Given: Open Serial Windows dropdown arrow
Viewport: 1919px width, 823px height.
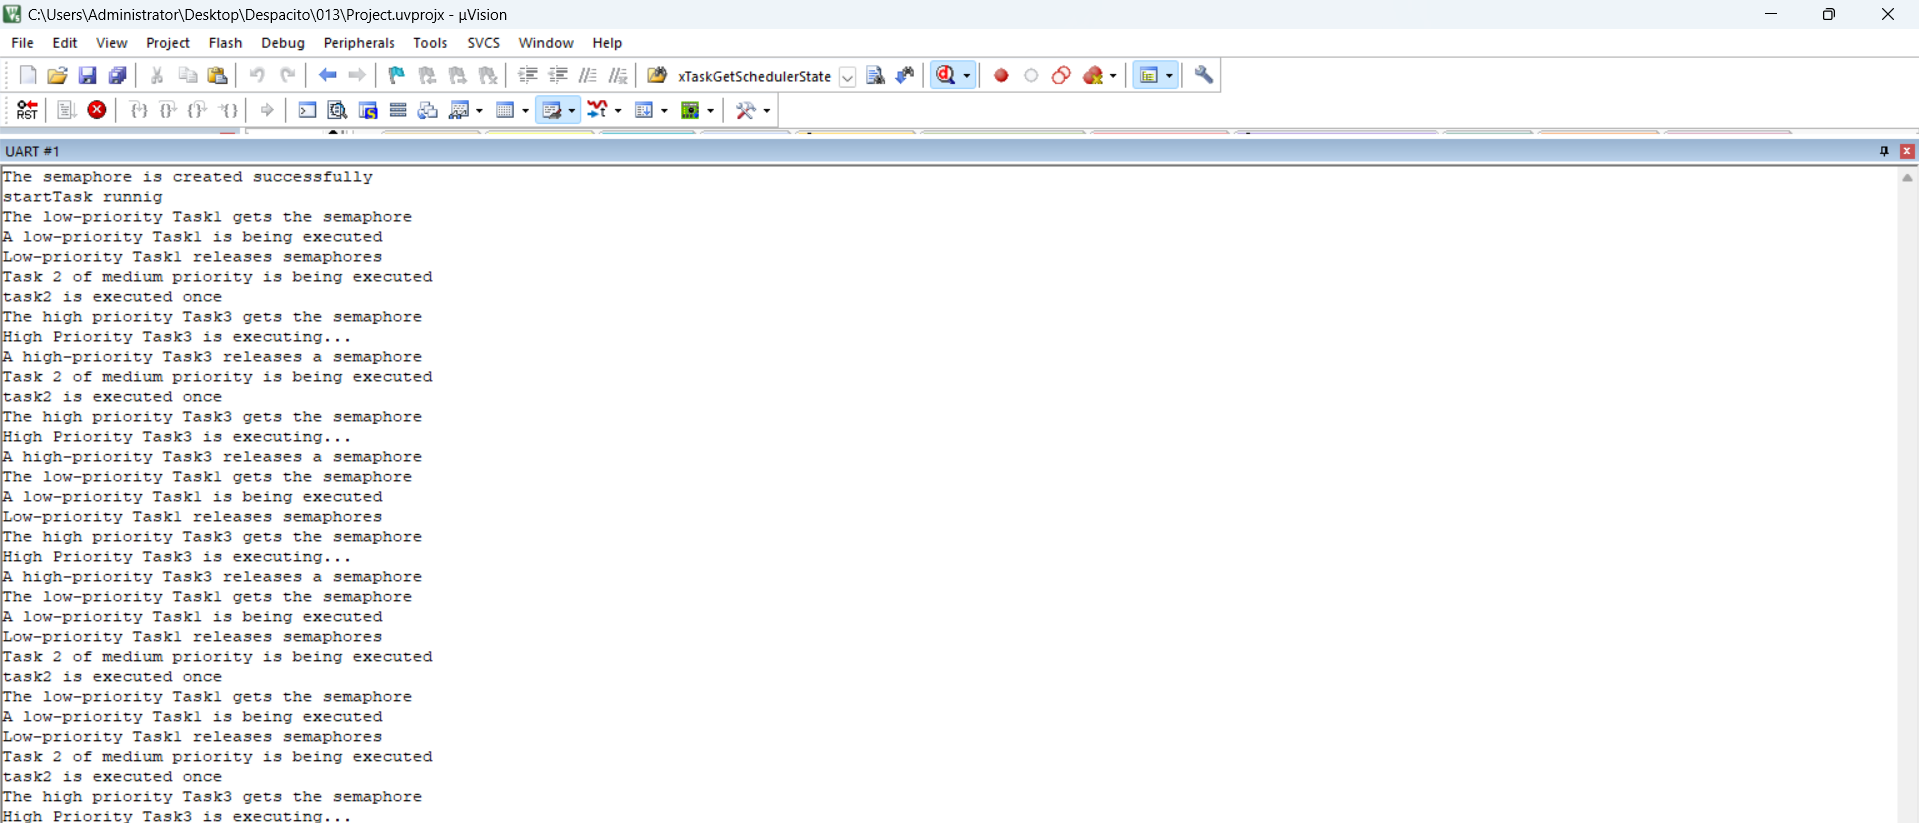Looking at the screenshot, I should tap(572, 111).
